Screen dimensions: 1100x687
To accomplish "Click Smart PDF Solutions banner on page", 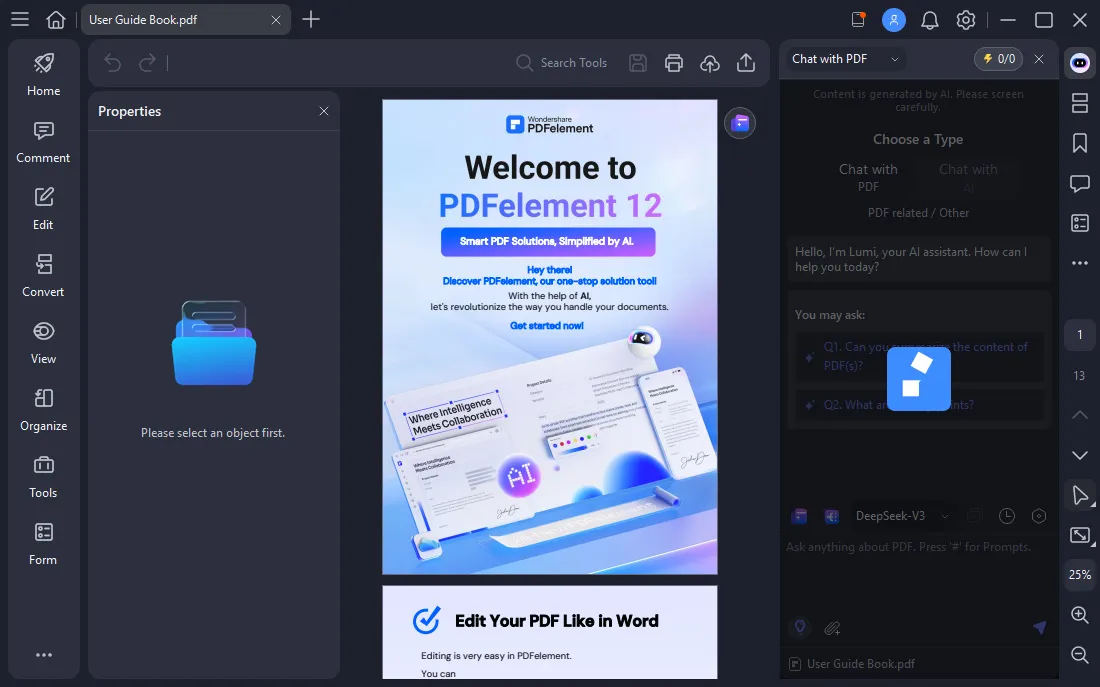I will point(548,241).
